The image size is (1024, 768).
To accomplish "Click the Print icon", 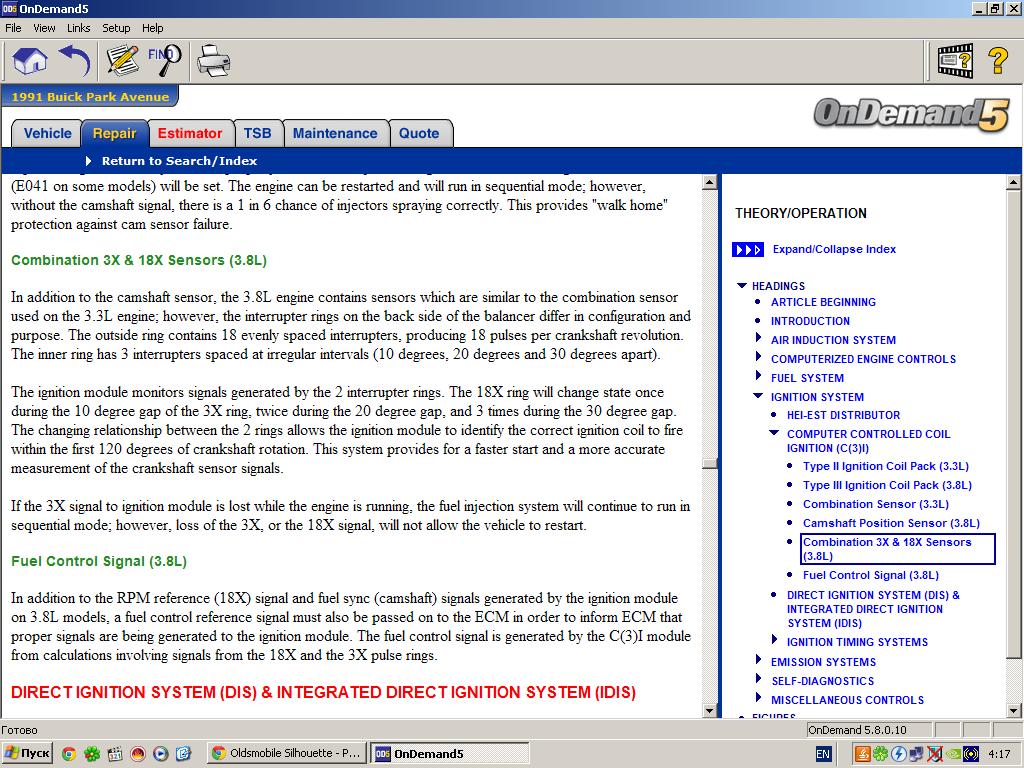I will (x=213, y=60).
